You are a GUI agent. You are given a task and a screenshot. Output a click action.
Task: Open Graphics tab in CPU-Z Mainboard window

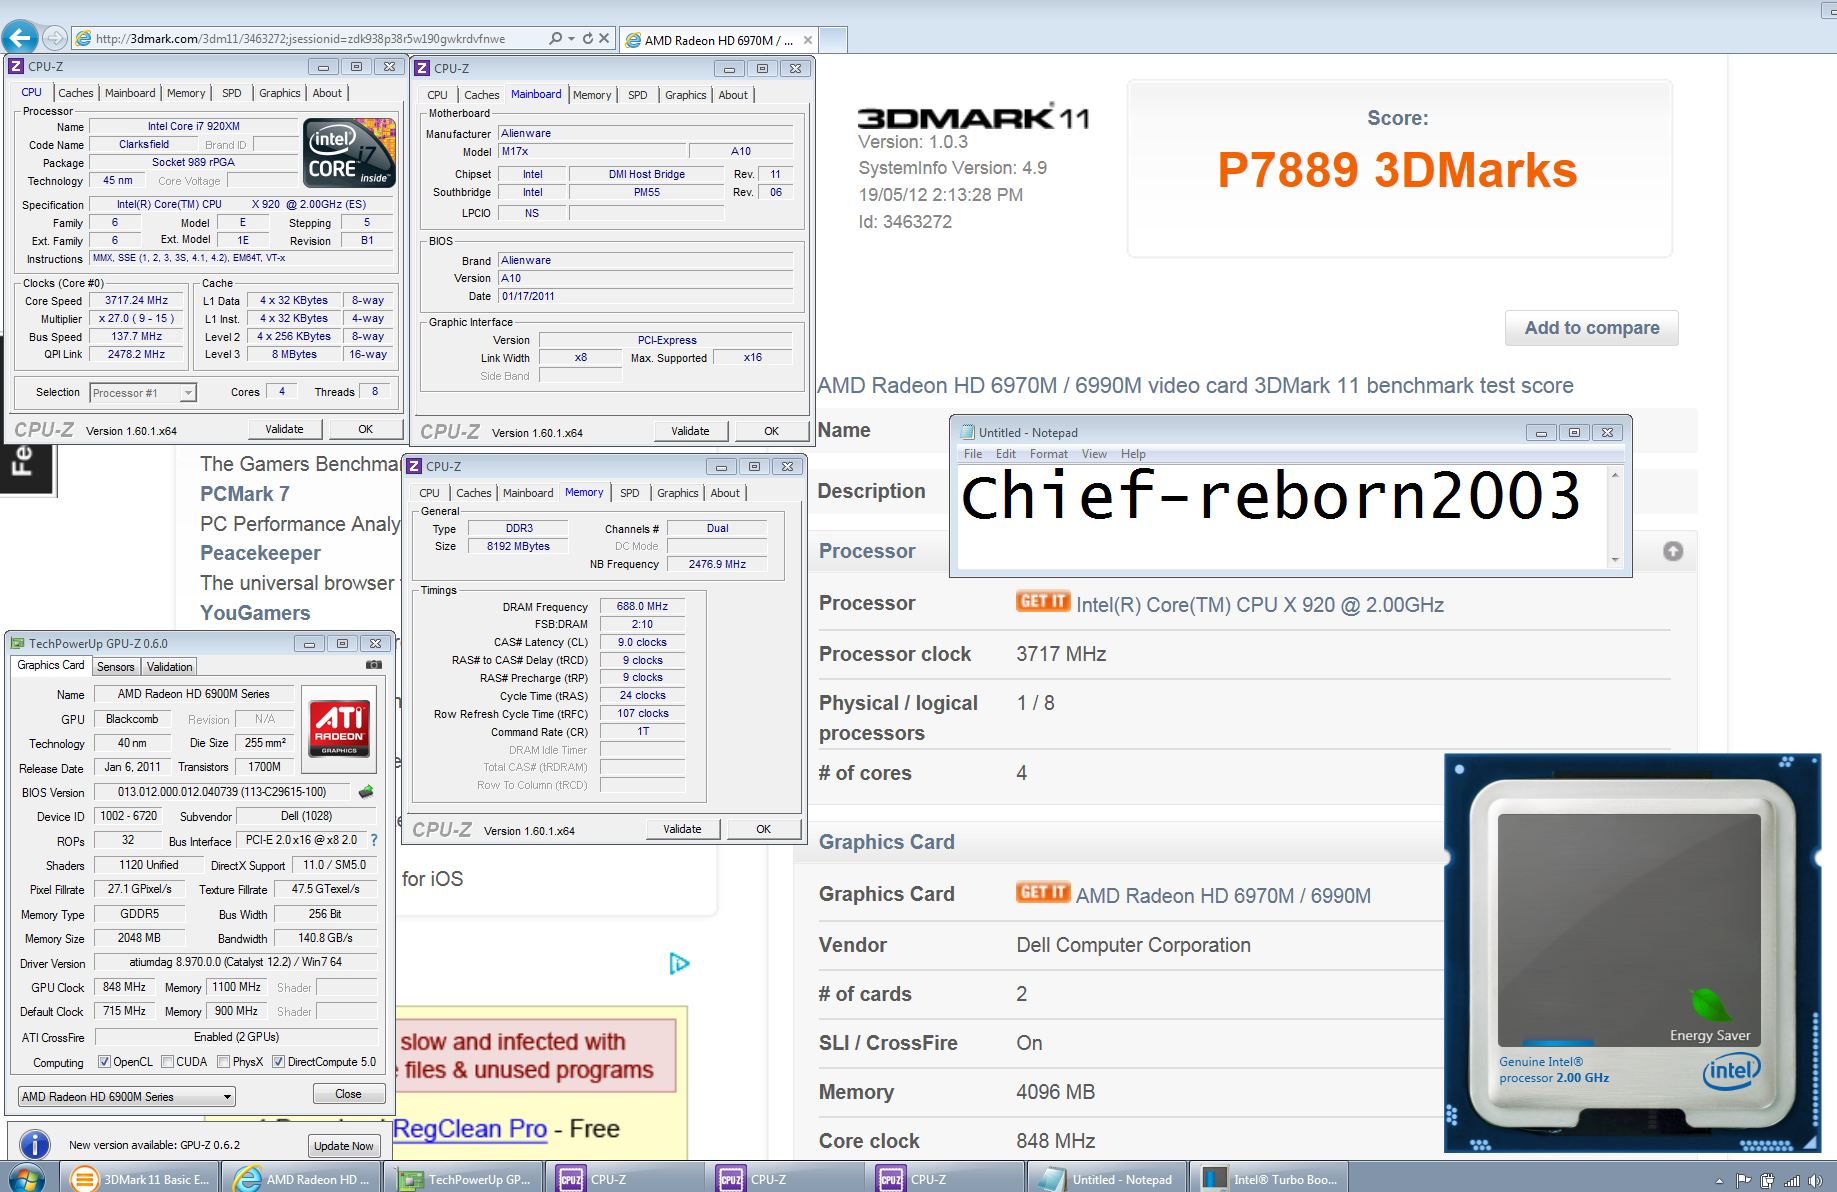[x=686, y=95]
